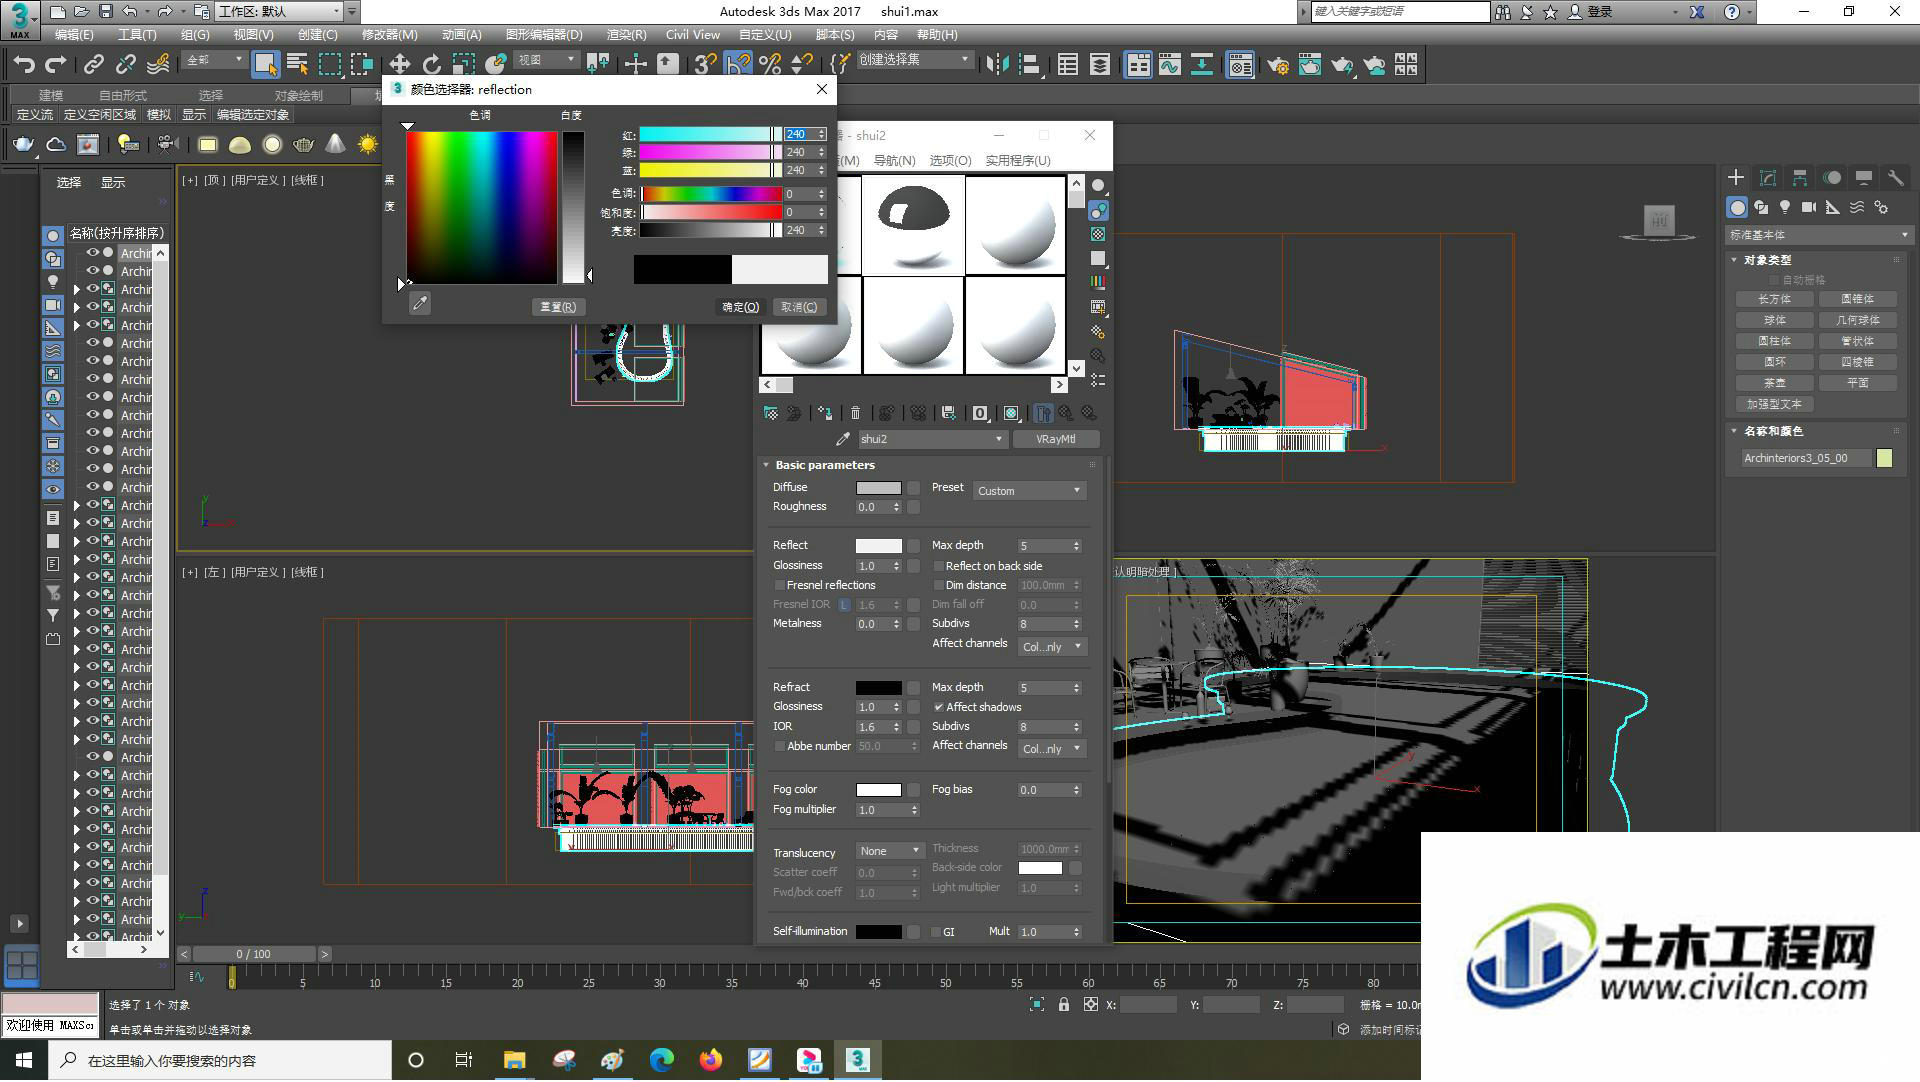This screenshot has width=1920, height=1082.
Task: Launch Firefox from the taskbar
Action: (710, 1060)
